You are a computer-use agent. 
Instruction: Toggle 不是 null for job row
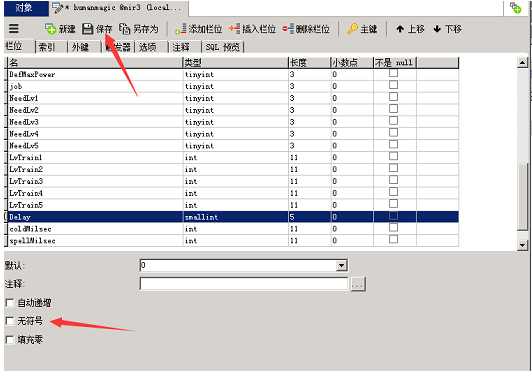[x=393, y=85]
